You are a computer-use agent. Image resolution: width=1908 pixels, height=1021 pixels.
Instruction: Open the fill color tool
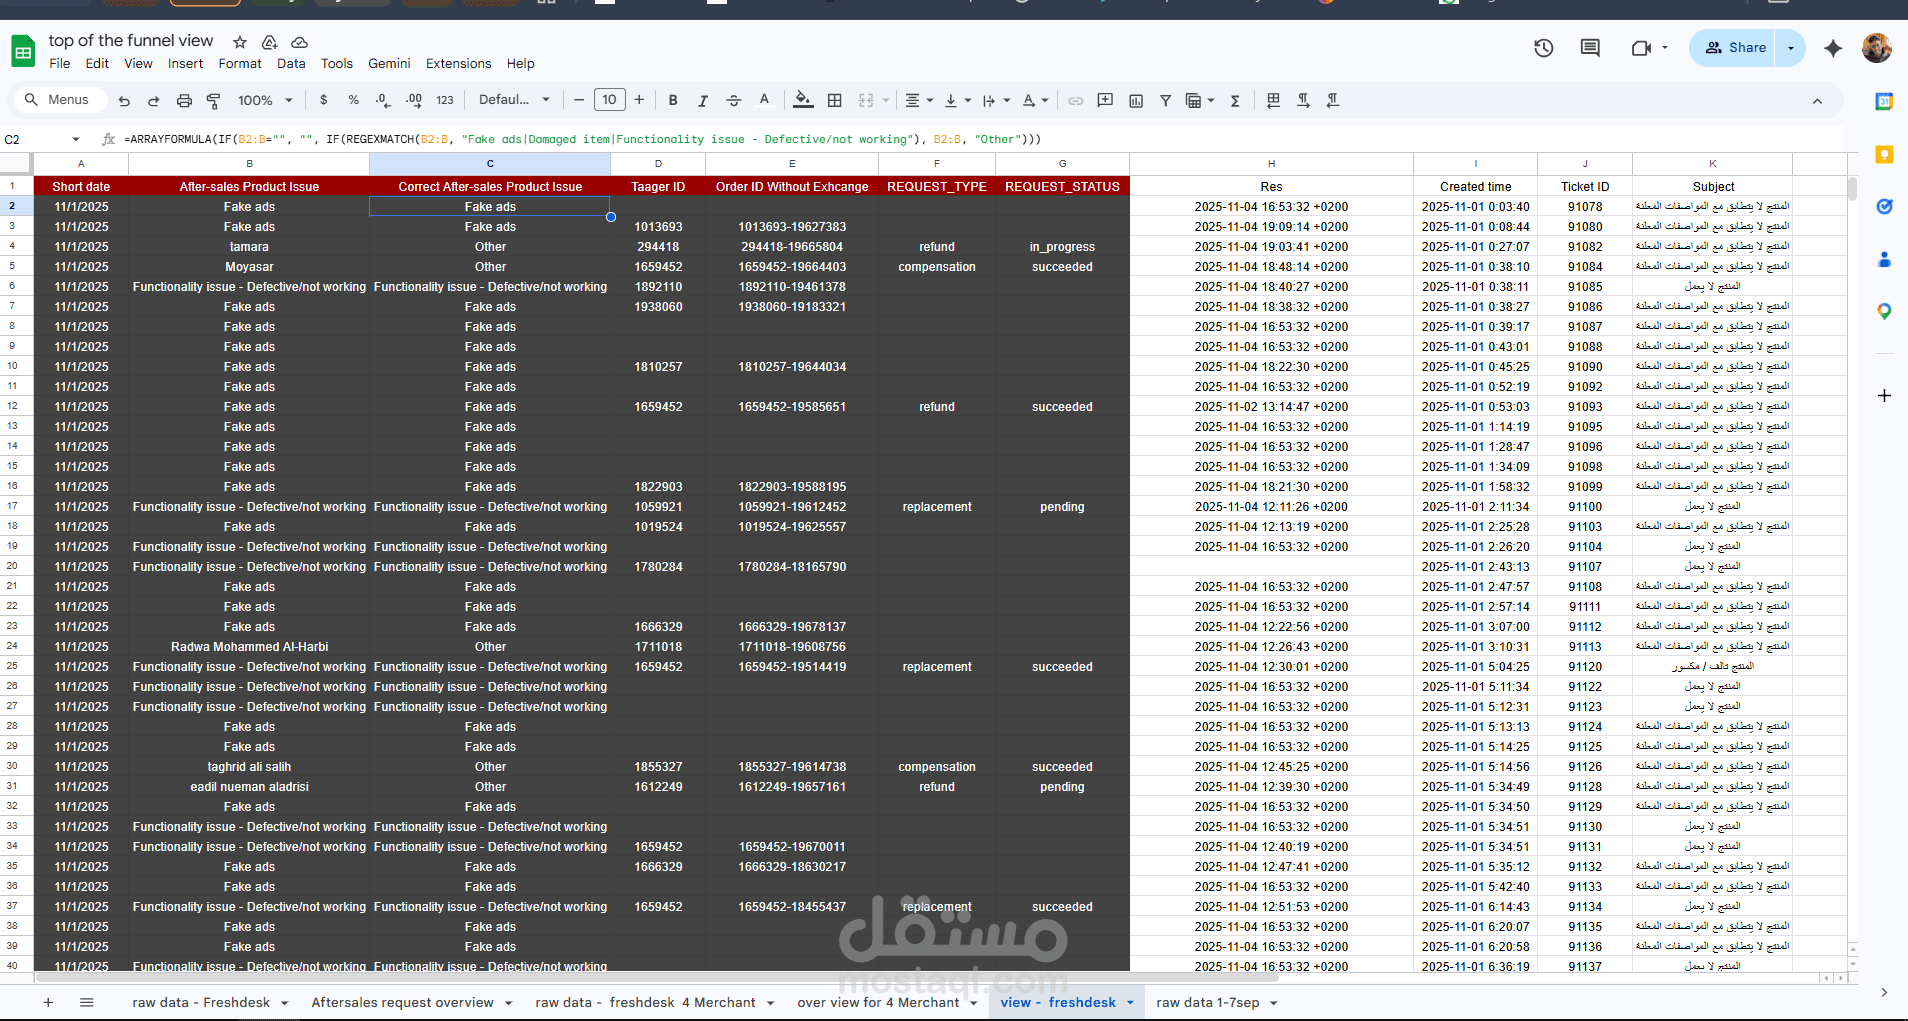pyautogui.click(x=804, y=100)
